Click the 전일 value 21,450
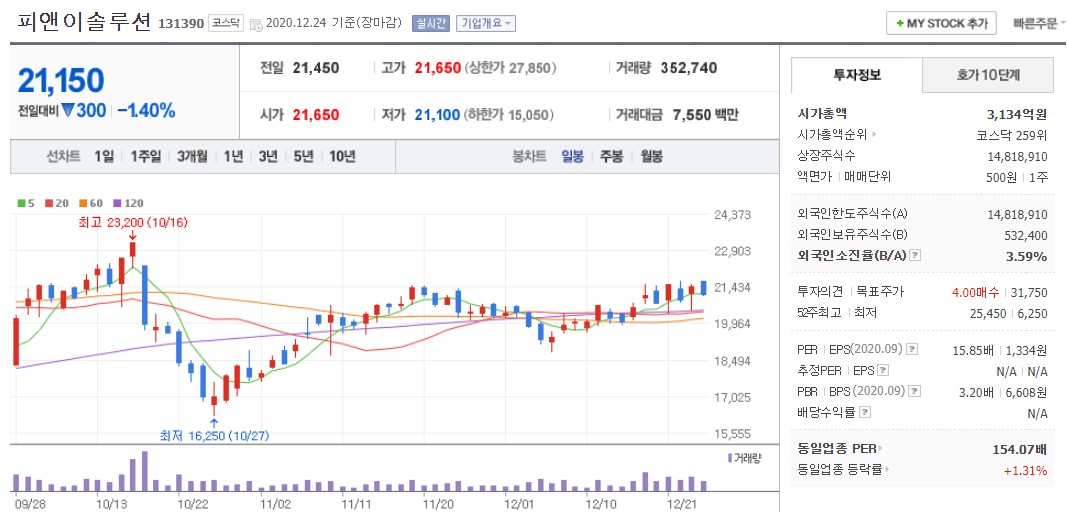 point(316,68)
